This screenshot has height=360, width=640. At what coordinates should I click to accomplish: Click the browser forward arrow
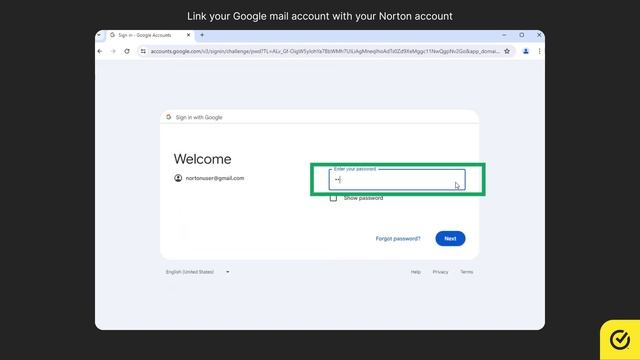click(113, 51)
